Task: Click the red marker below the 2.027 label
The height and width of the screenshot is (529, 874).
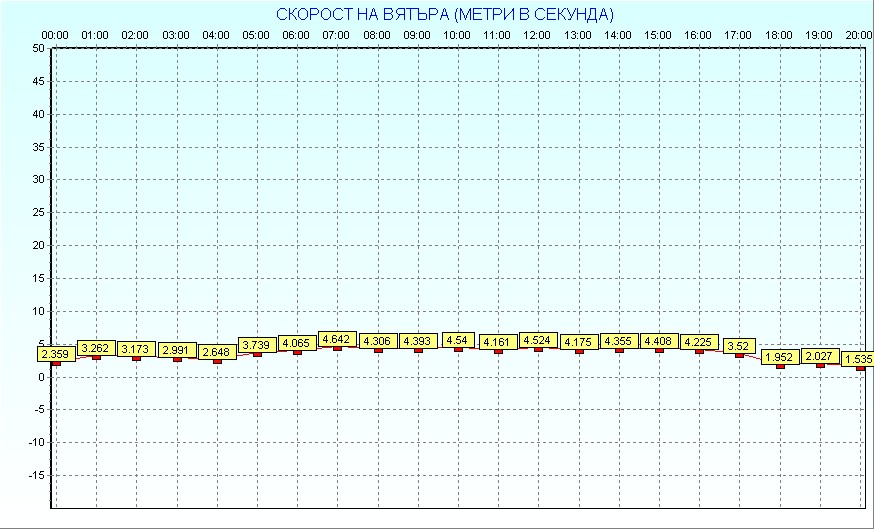Action: 820,365
